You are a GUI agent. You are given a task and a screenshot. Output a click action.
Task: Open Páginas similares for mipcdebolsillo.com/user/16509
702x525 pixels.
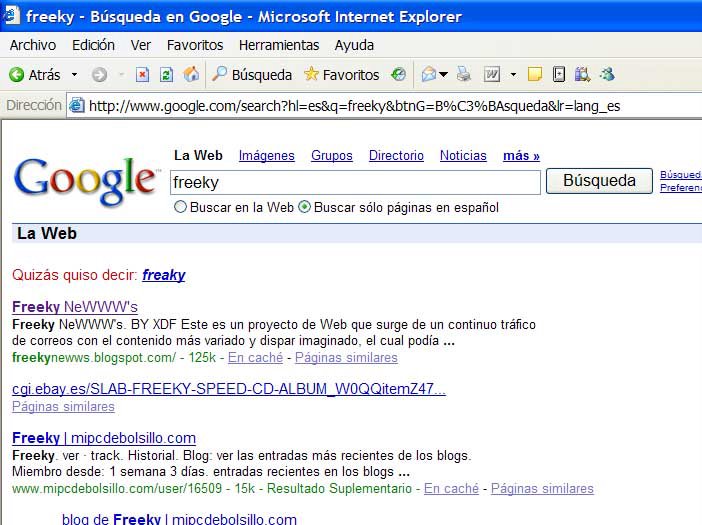click(542, 488)
